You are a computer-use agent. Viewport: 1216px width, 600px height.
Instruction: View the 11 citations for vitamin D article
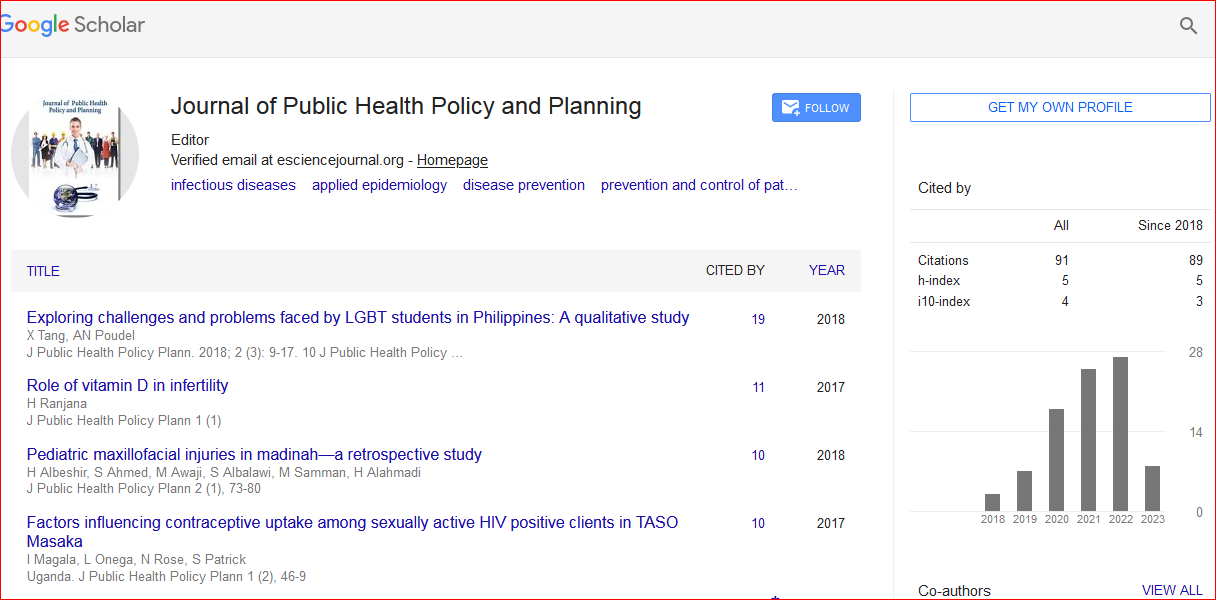click(x=758, y=388)
